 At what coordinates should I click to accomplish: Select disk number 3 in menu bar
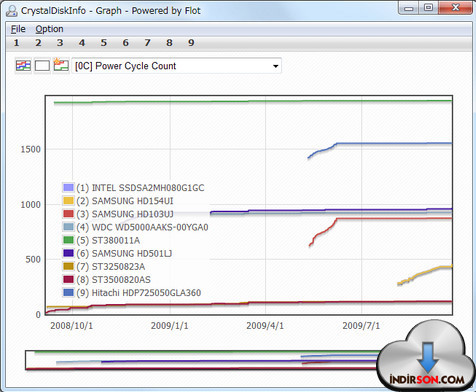pos(60,43)
